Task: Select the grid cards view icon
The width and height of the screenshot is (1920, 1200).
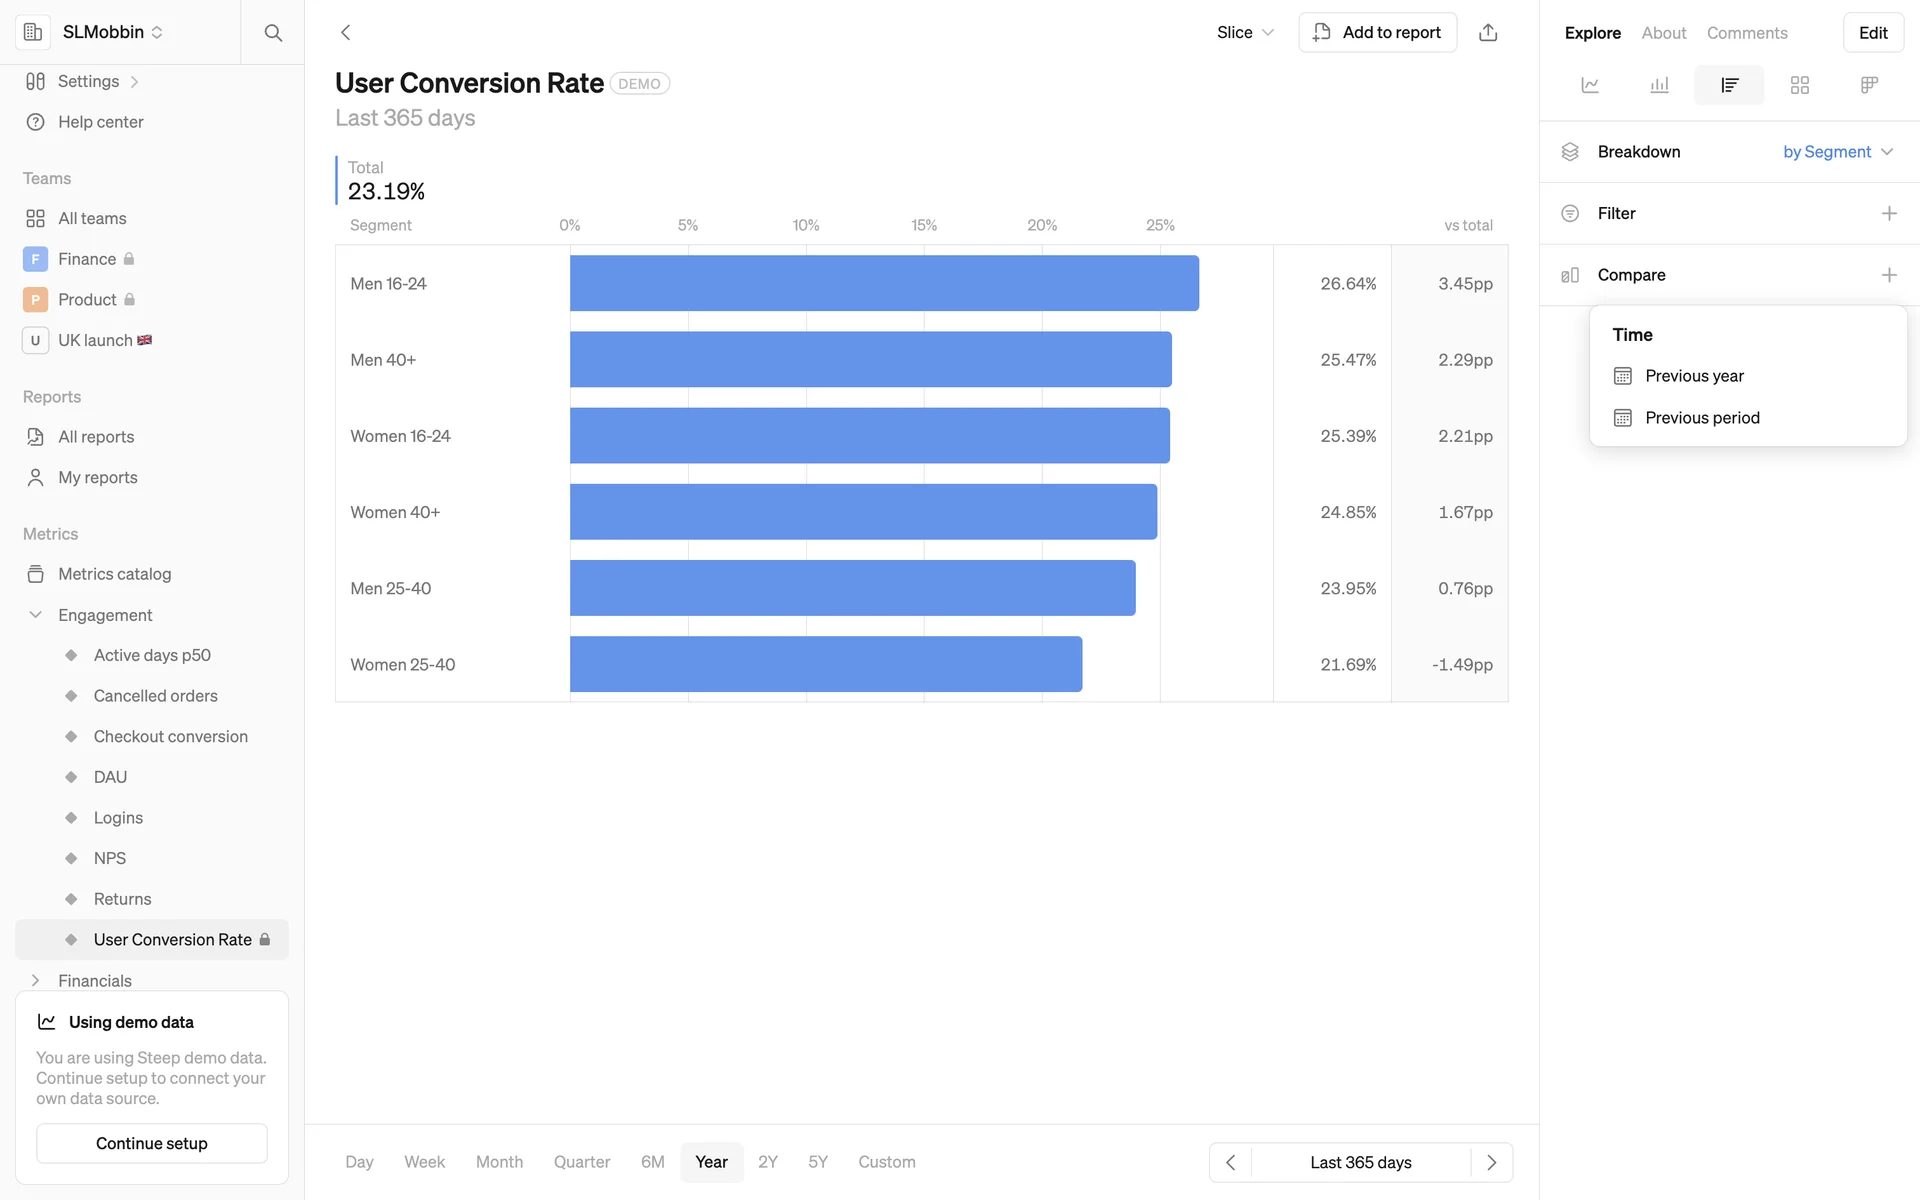Action: (1799, 85)
